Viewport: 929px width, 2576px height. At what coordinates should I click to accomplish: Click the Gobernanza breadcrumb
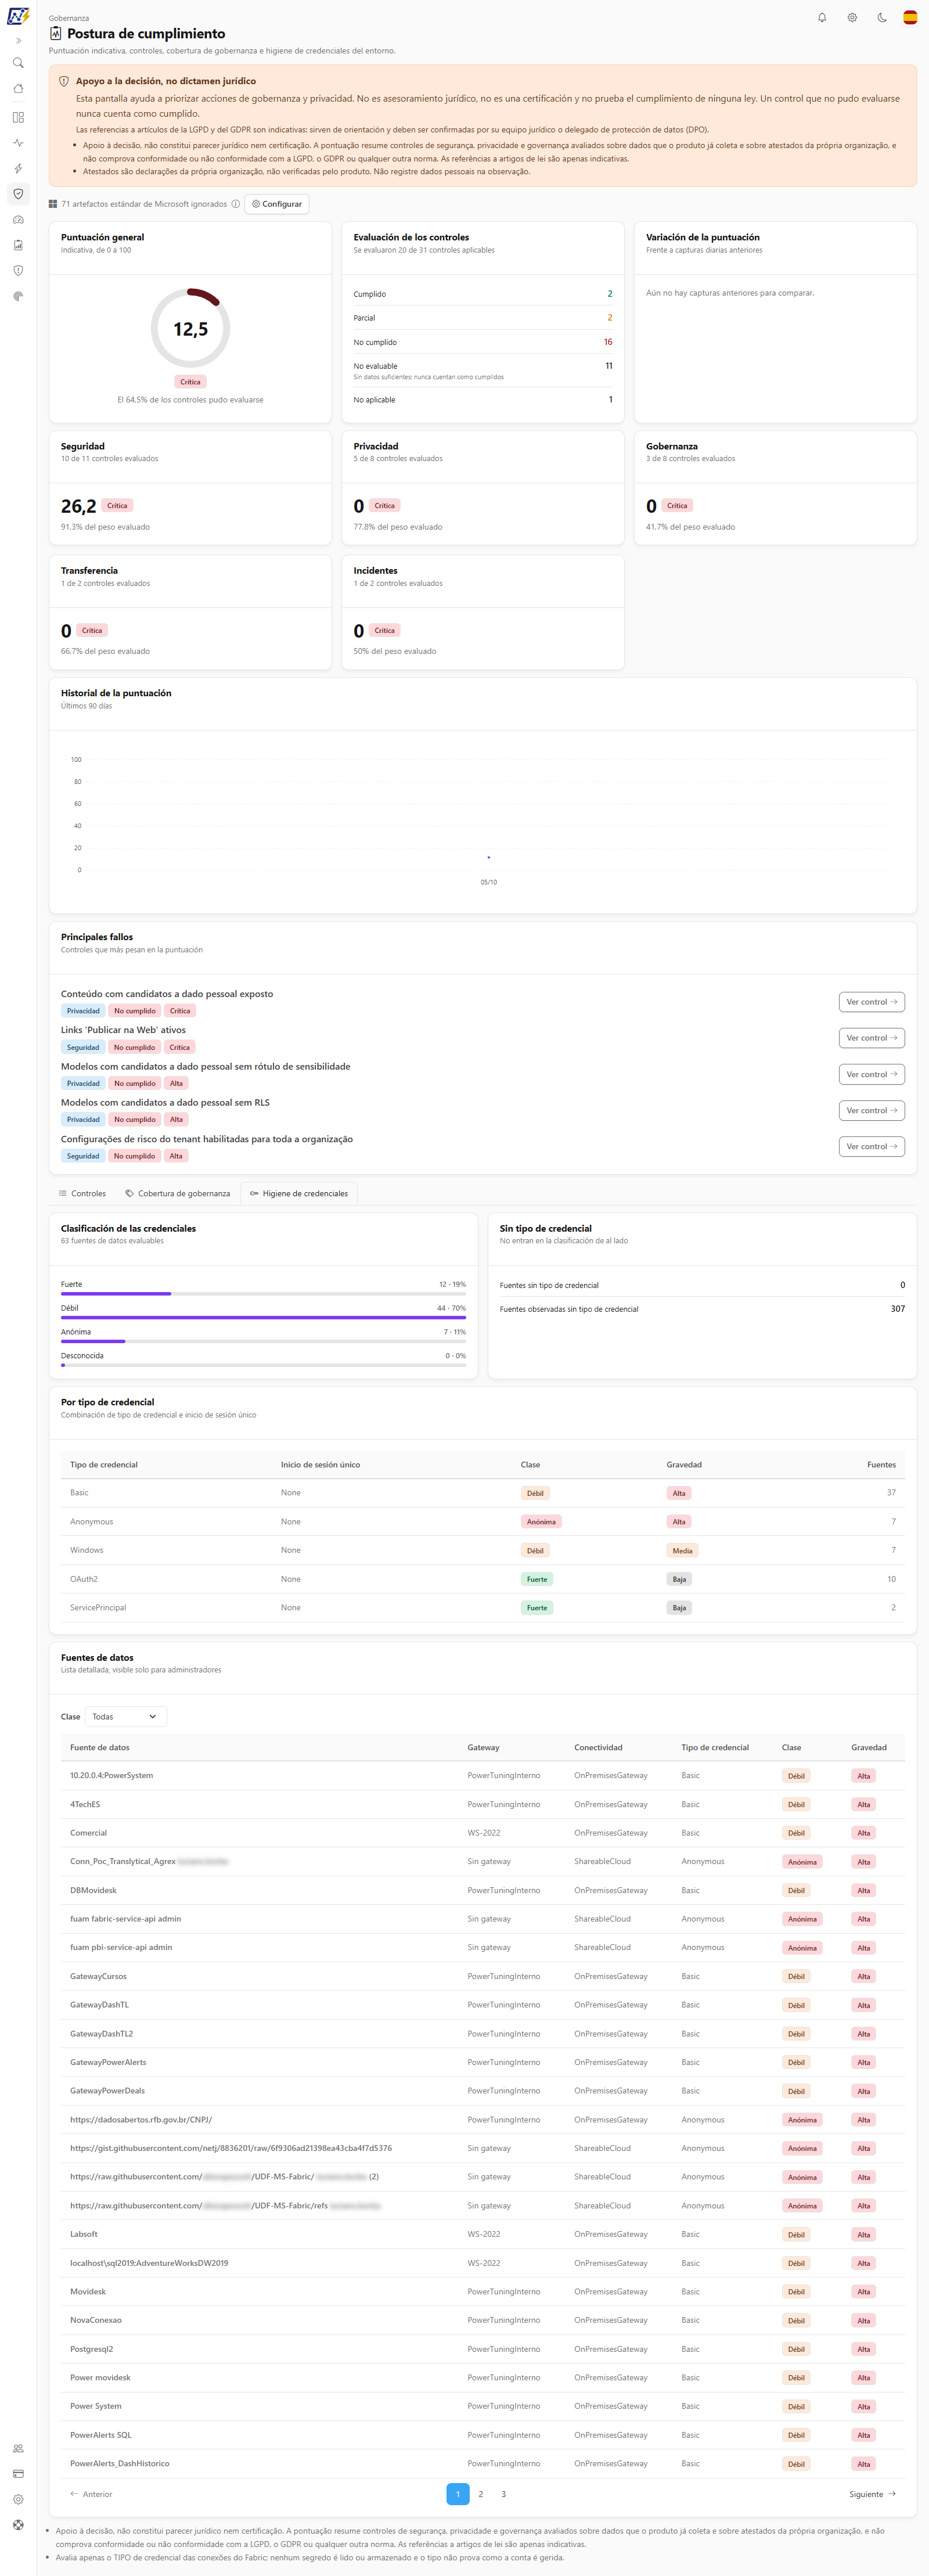69,18
